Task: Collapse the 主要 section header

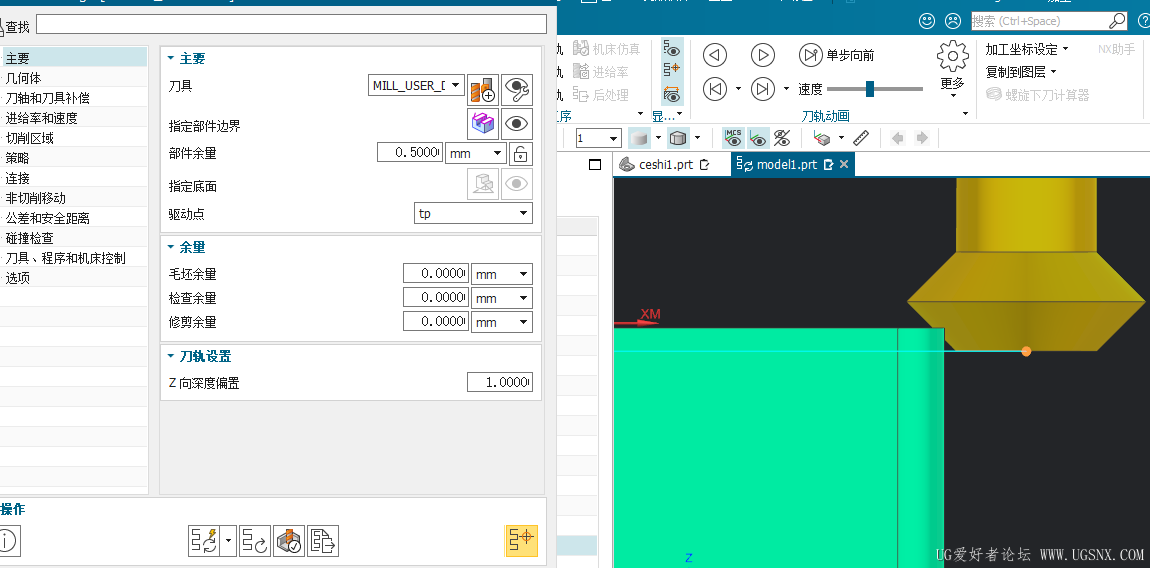Action: pyautogui.click(x=186, y=59)
